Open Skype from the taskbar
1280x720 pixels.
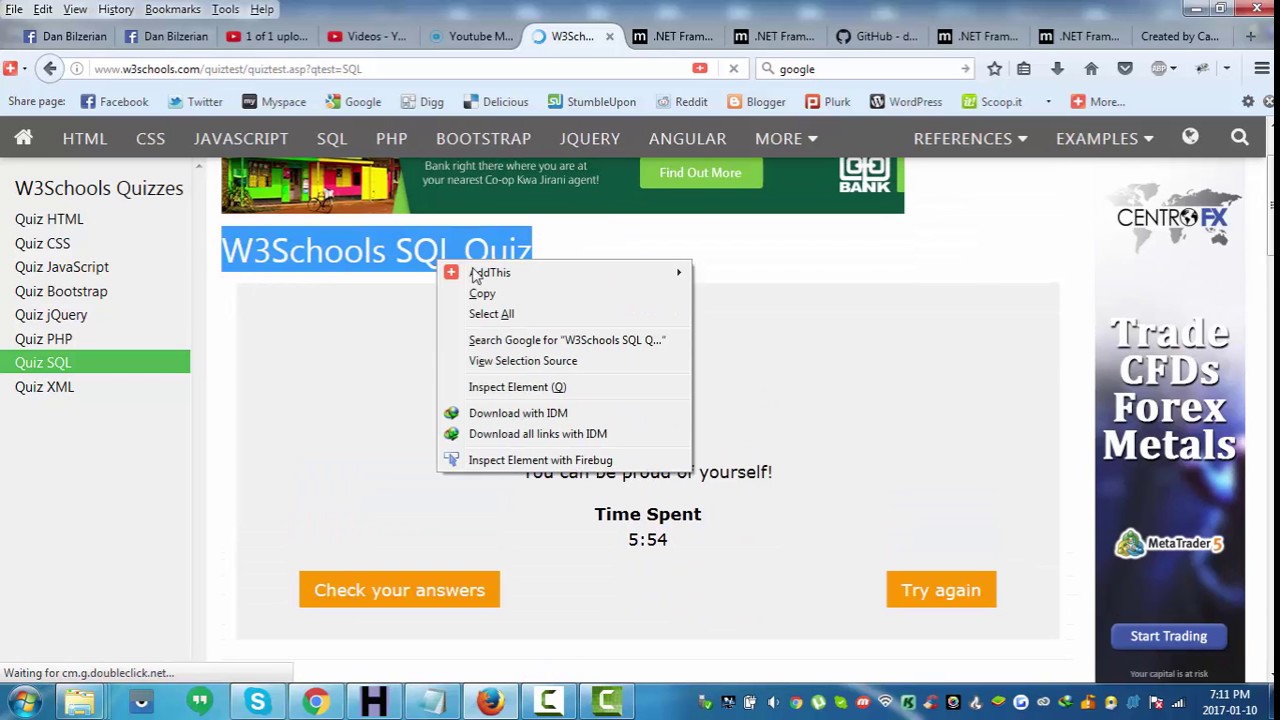click(258, 702)
